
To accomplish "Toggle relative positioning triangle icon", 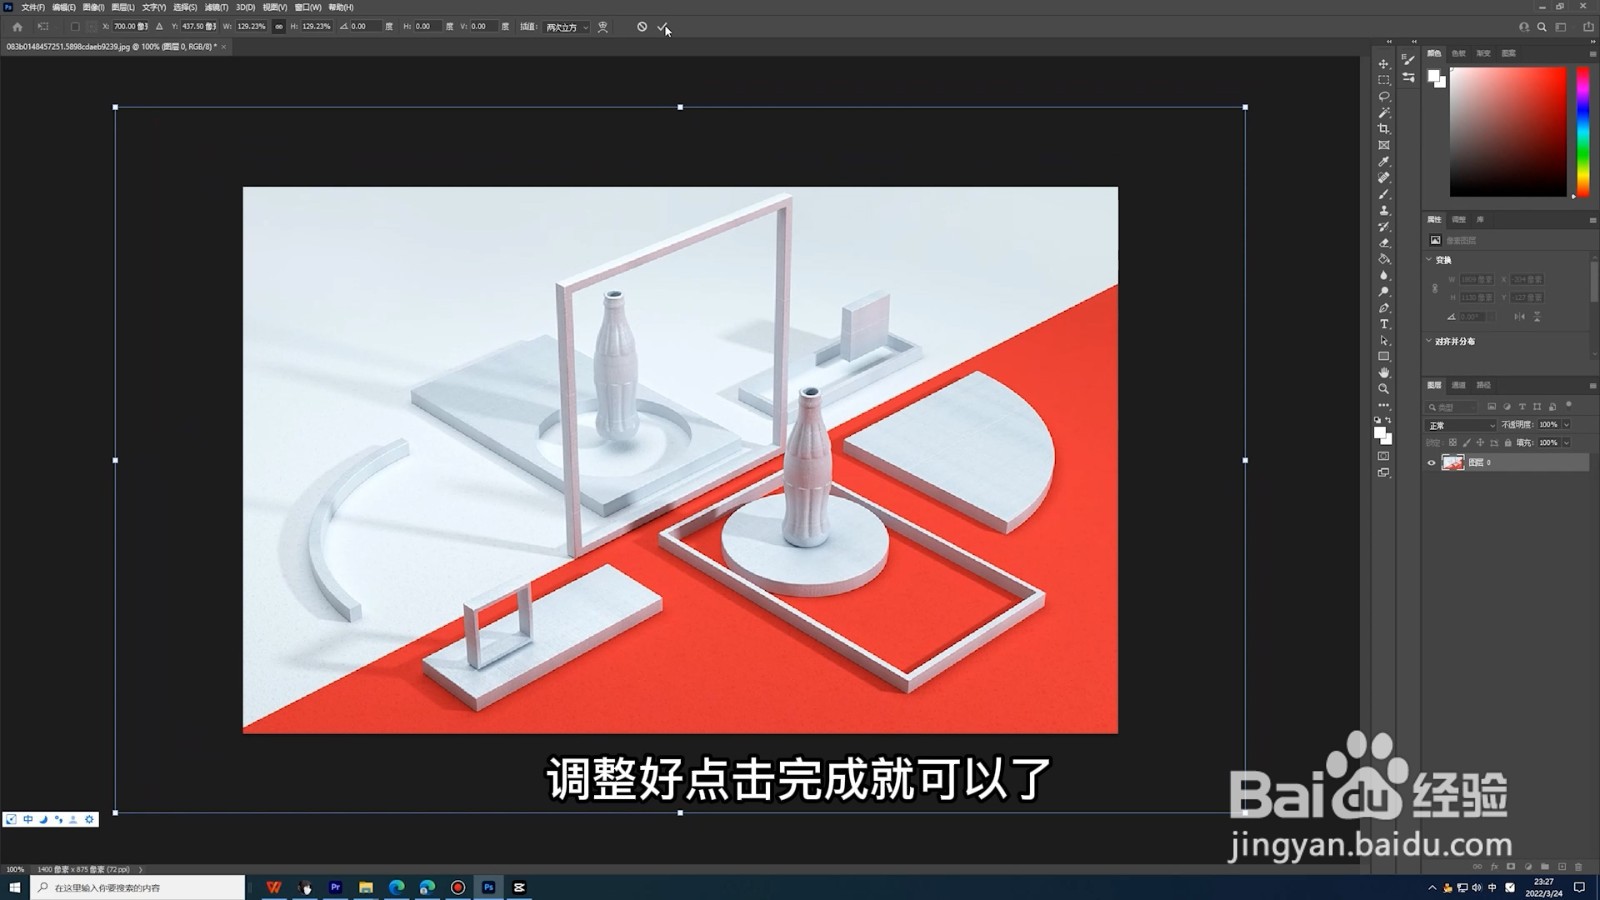I will point(160,27).
